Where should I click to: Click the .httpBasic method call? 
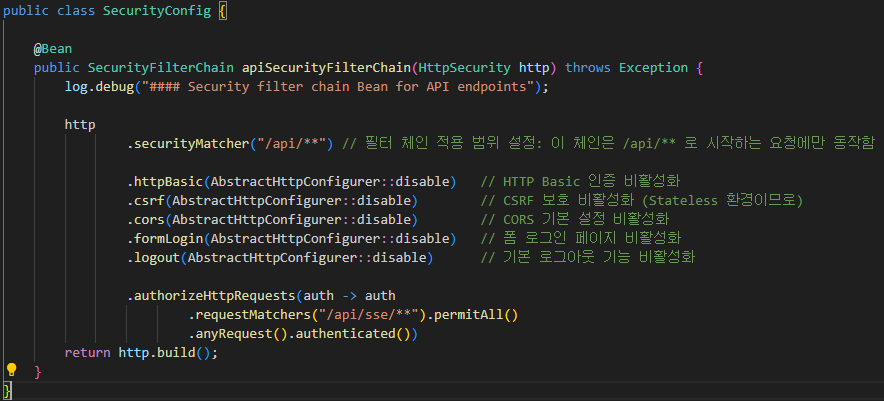[x=165, y=182]
